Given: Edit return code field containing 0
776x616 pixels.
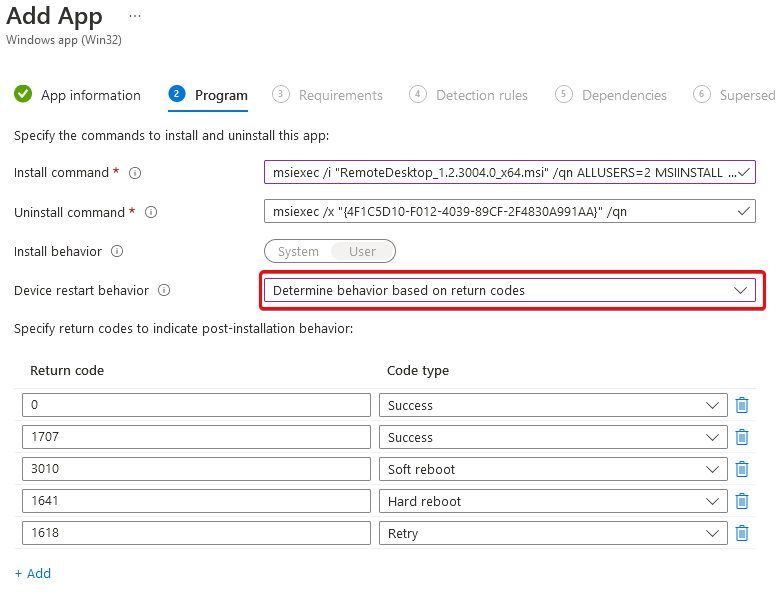Looking at the screenshot, I should pos(196,405).
